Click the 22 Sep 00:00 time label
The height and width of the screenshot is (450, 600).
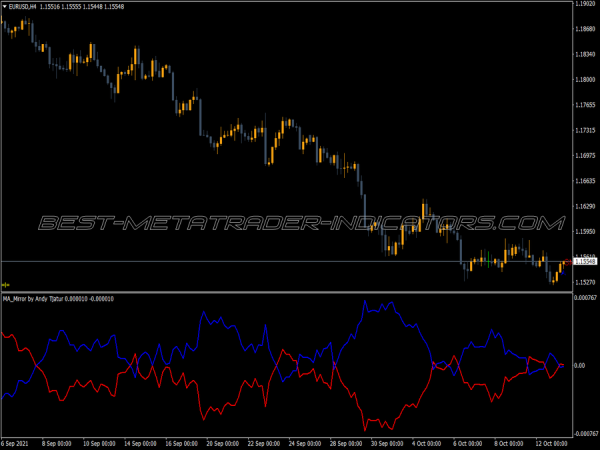(264, 443)
